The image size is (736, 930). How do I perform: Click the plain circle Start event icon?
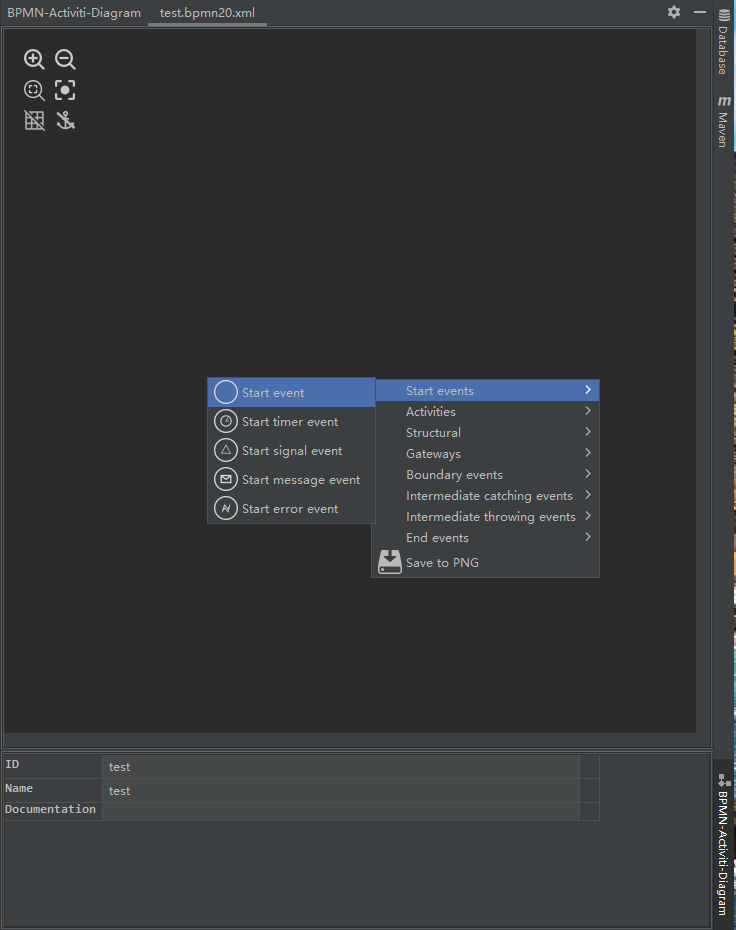pos(226,392)
